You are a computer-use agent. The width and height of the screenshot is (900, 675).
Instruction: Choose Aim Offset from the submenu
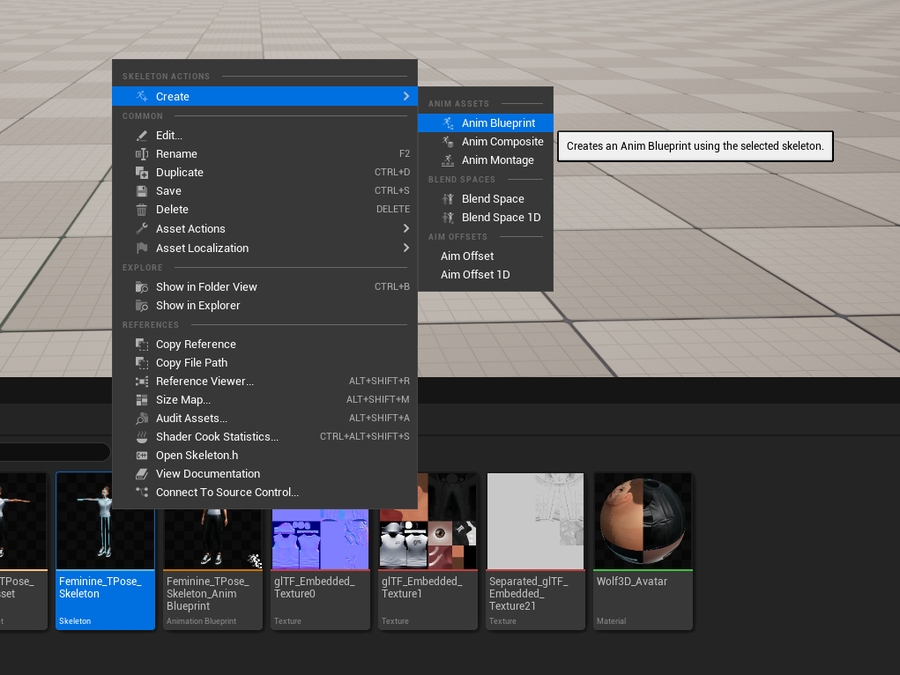click(467, 256)
